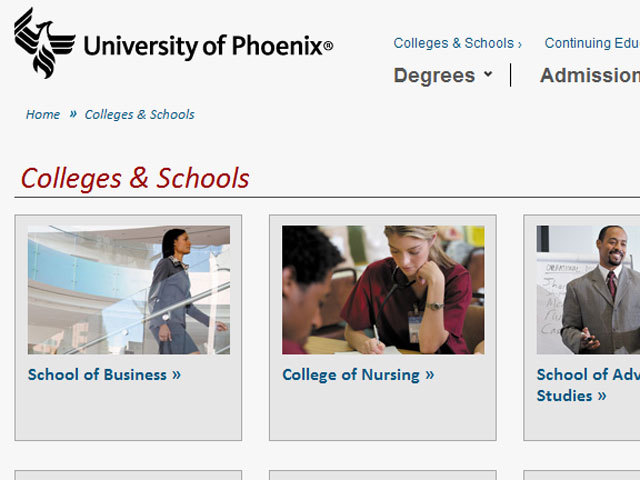Select Colleges & Schools breadcrumb link
The image size is (640, 480).
click(x=139, y=114)
